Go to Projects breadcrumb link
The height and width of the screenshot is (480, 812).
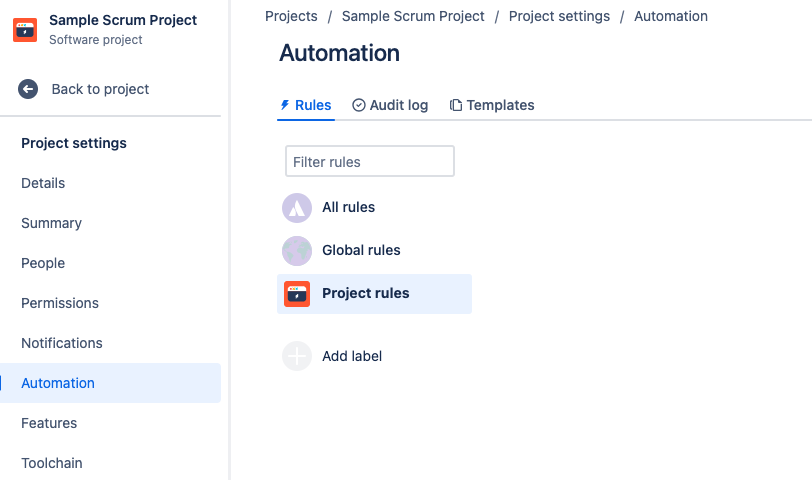point(291,16)
